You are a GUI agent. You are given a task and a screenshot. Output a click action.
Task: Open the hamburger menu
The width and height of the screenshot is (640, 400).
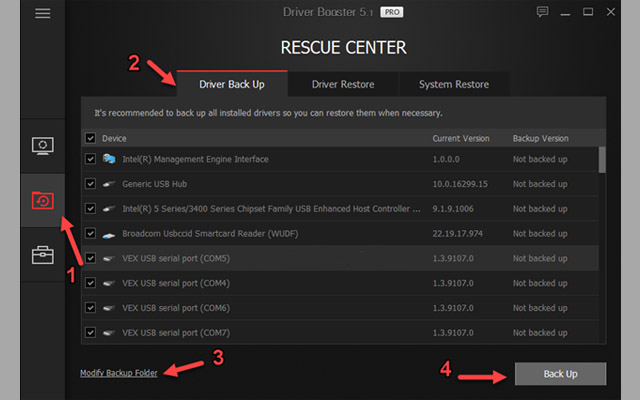point(42,13)
